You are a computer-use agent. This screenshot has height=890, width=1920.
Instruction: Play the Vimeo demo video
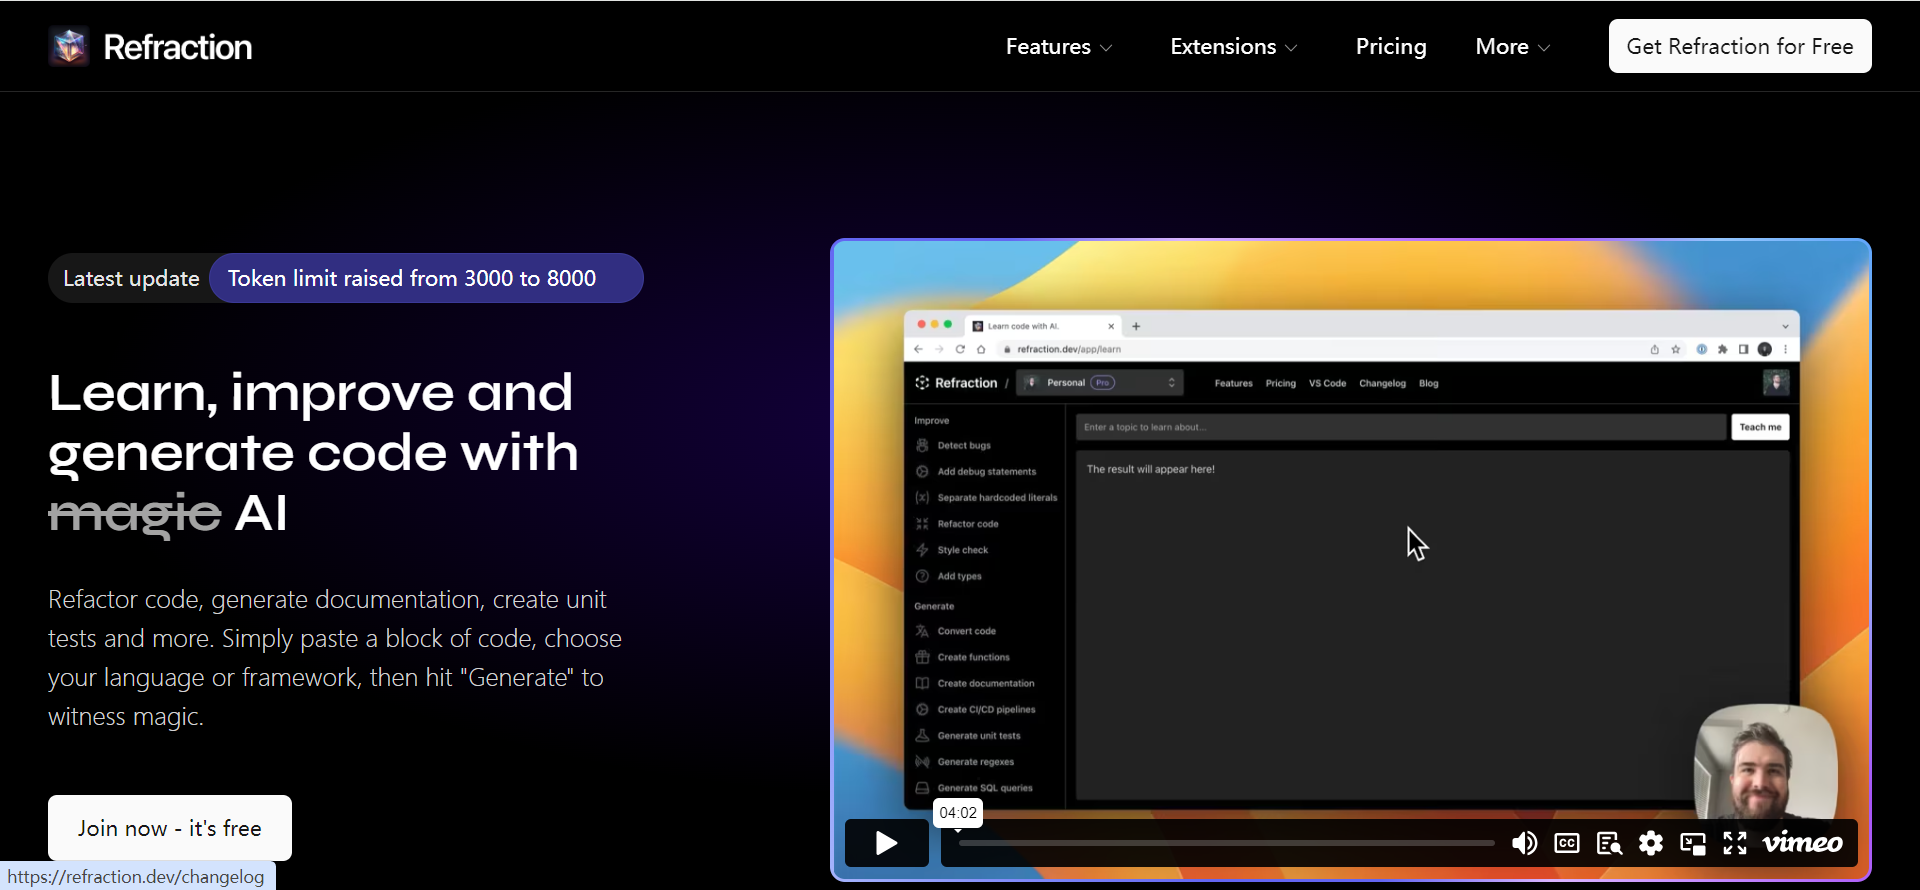click(886, 843)
